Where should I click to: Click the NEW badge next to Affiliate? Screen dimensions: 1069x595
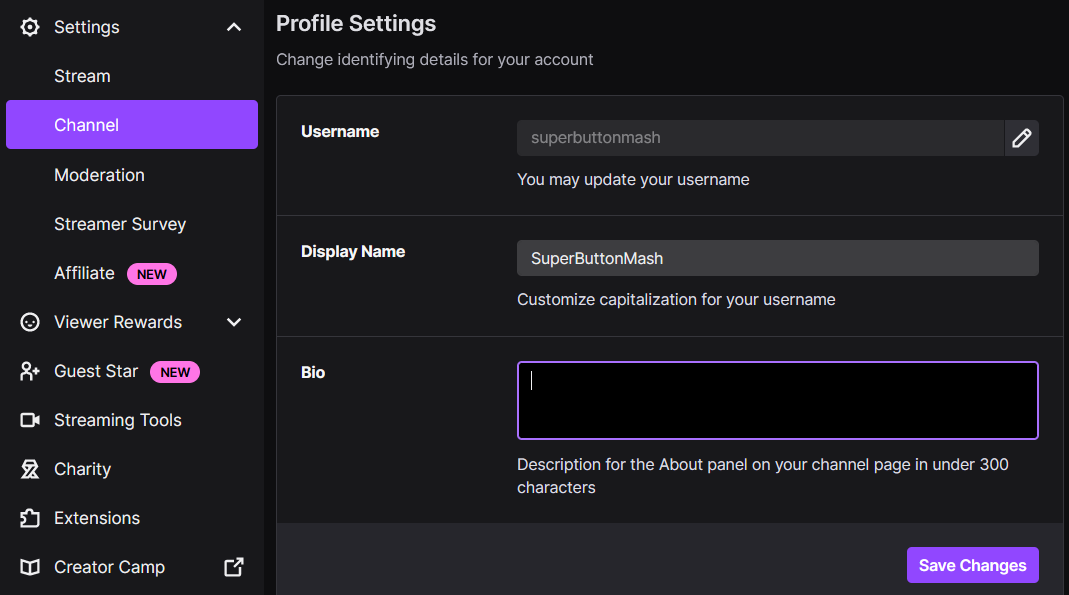pyautogui.click(x=151, y=273)
